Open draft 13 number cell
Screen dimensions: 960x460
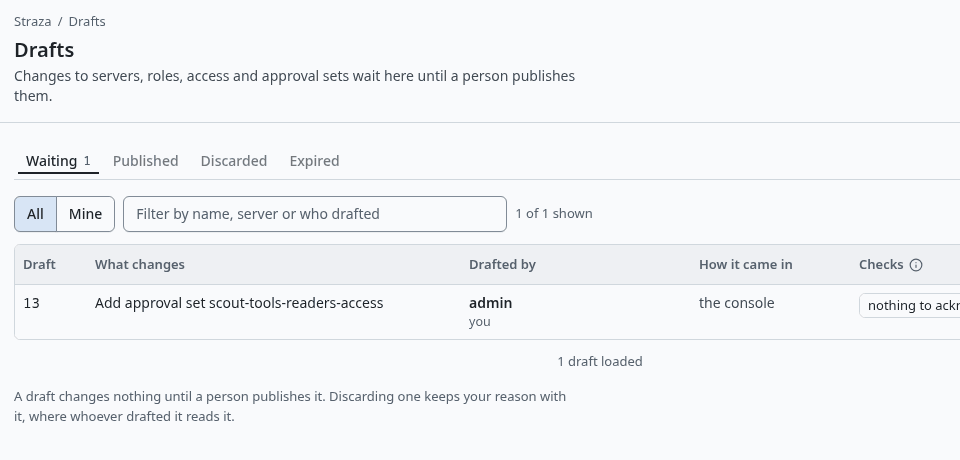click(x=31, y=303)
